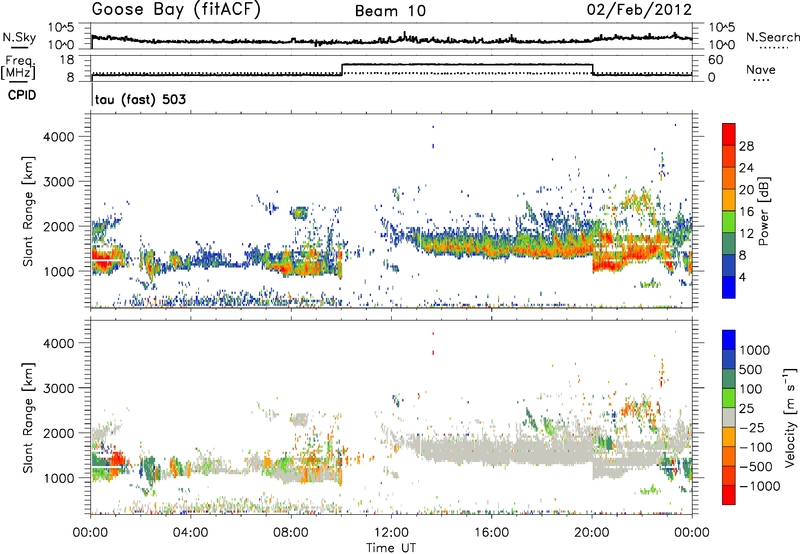Select the 'Freq. [MHz]' label
Viewport: 800px width, 554px height.
tap(19, 67)
